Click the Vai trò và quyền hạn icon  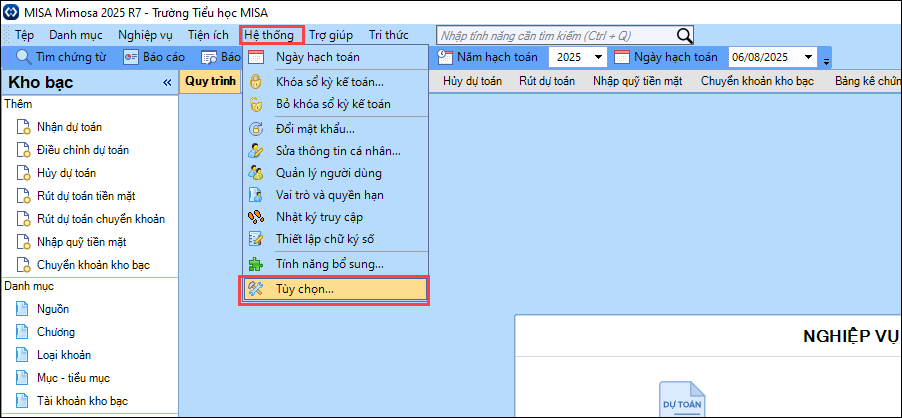255,195
